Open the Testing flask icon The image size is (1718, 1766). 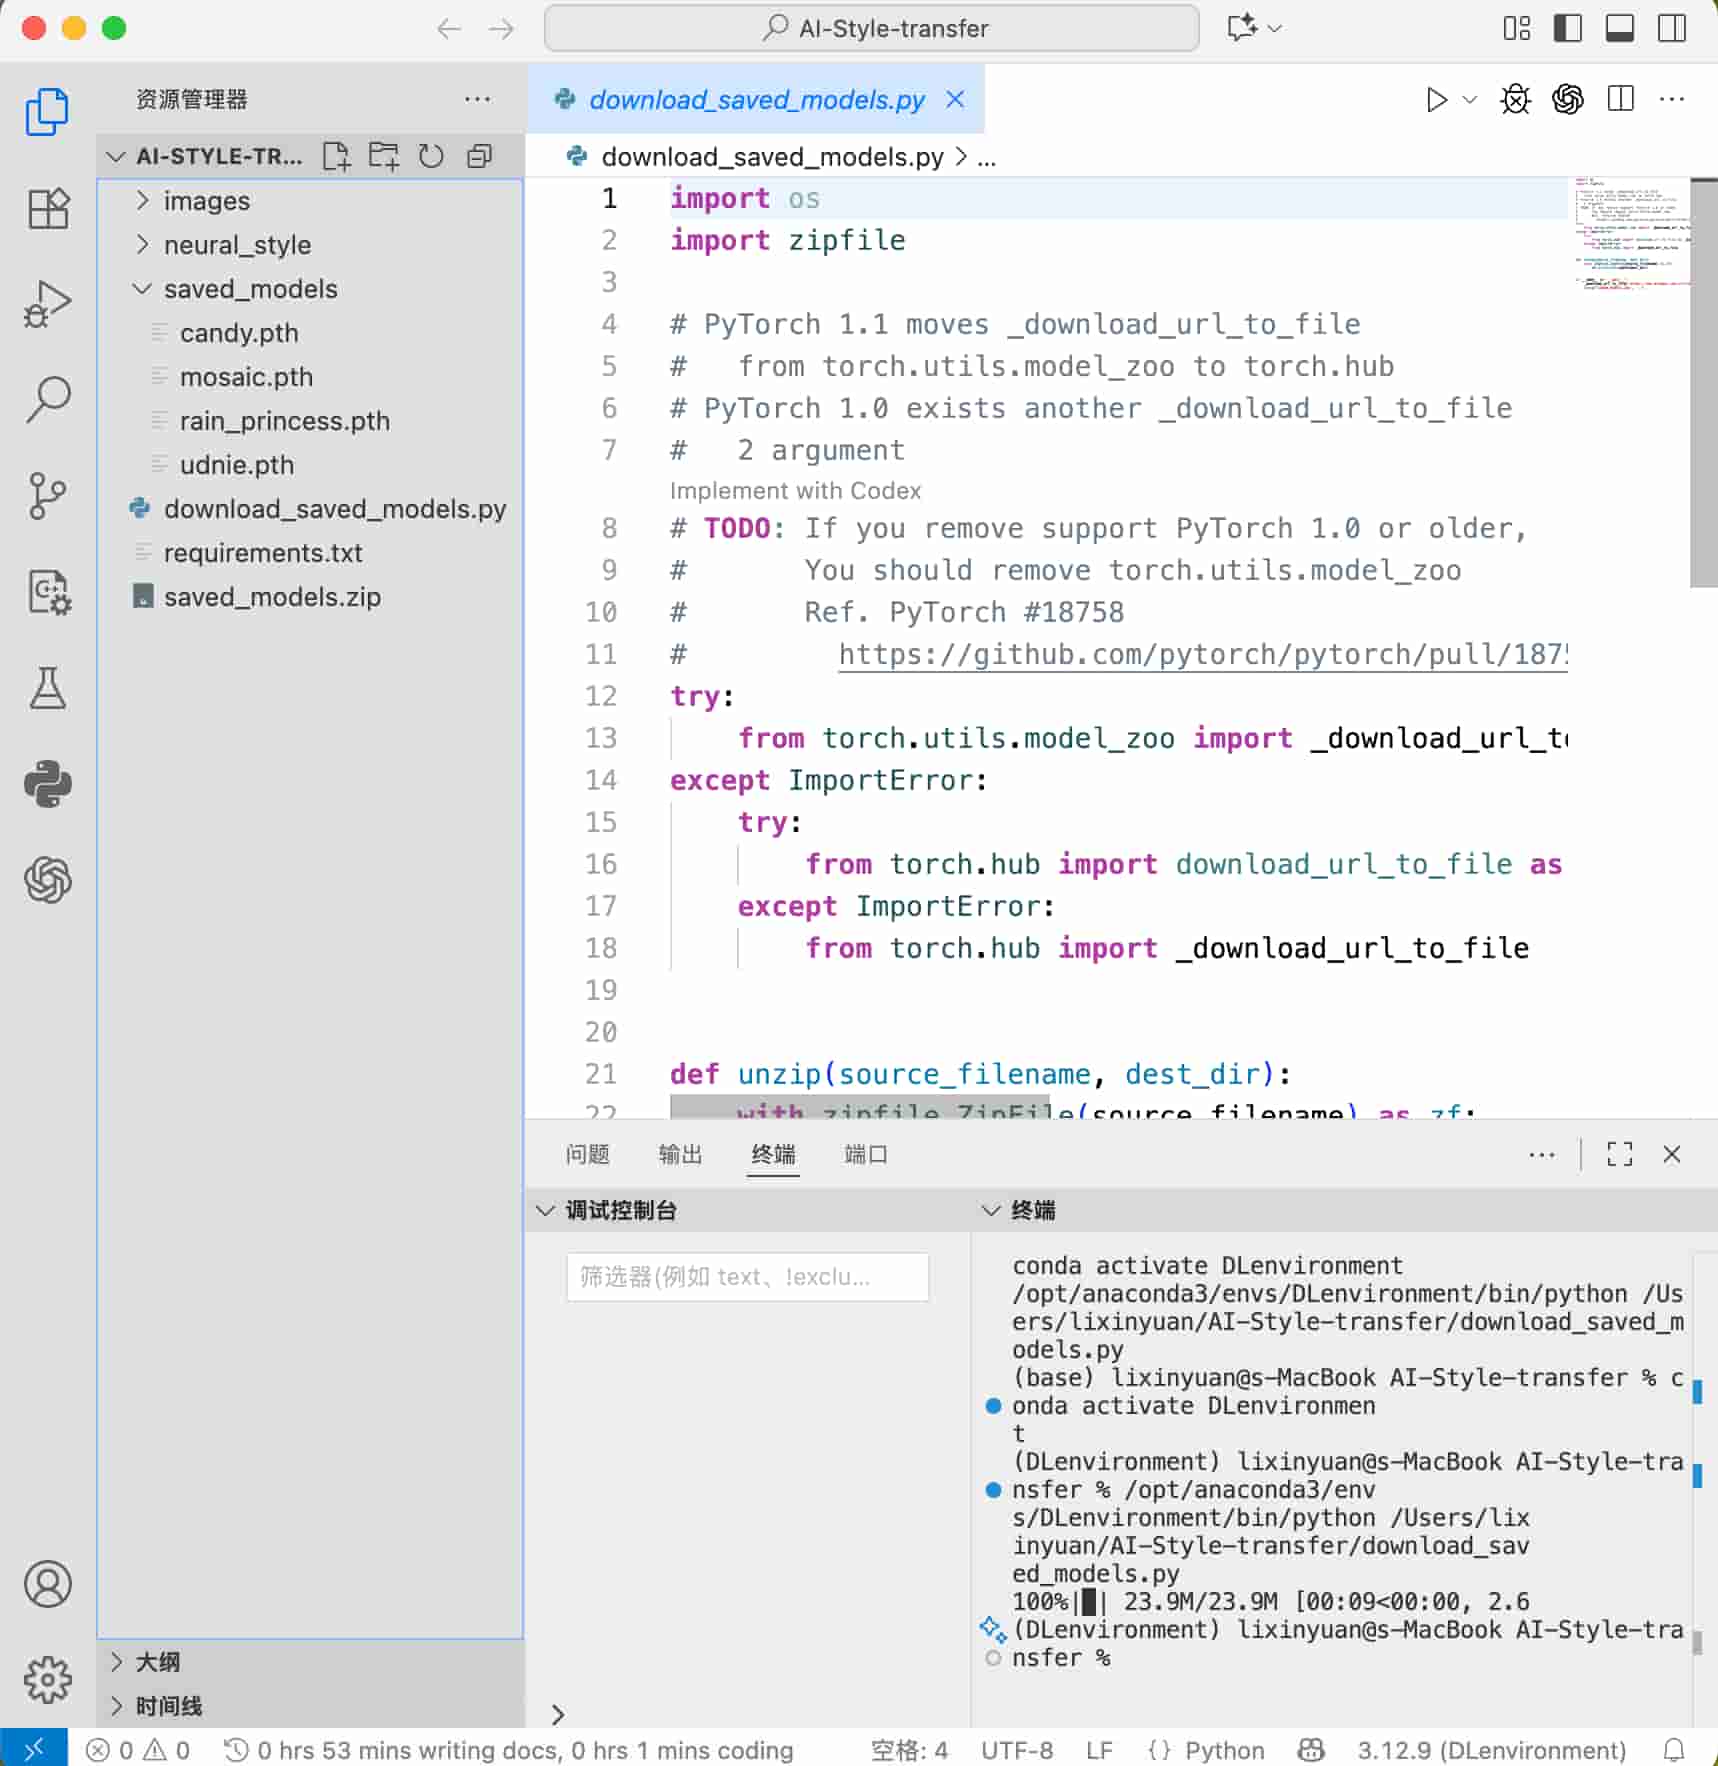[47, 688]
